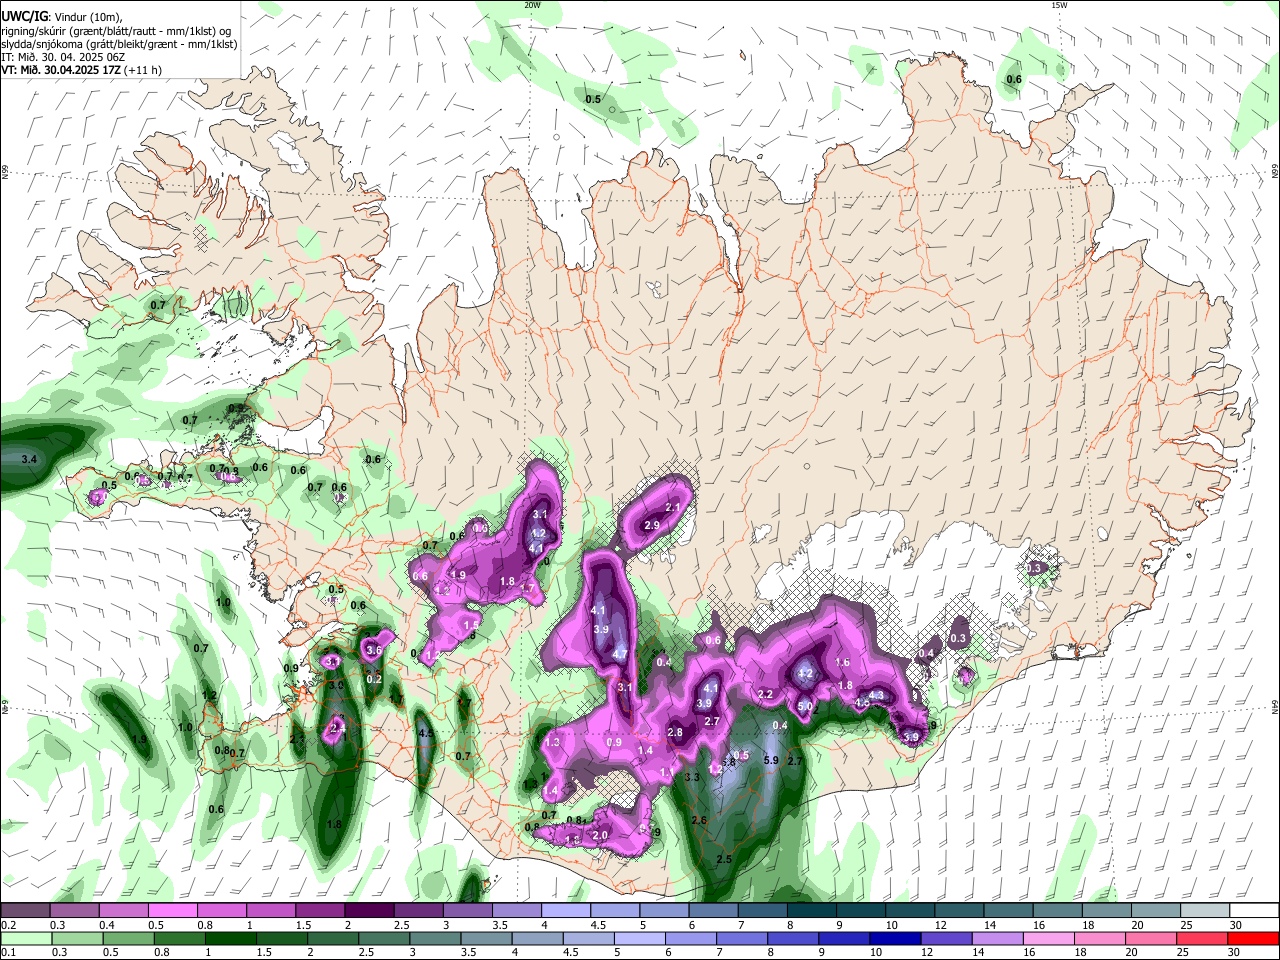Click the 2.0 value near the south coast
This screenshot has width=1280, height=960.
point(601,835)
